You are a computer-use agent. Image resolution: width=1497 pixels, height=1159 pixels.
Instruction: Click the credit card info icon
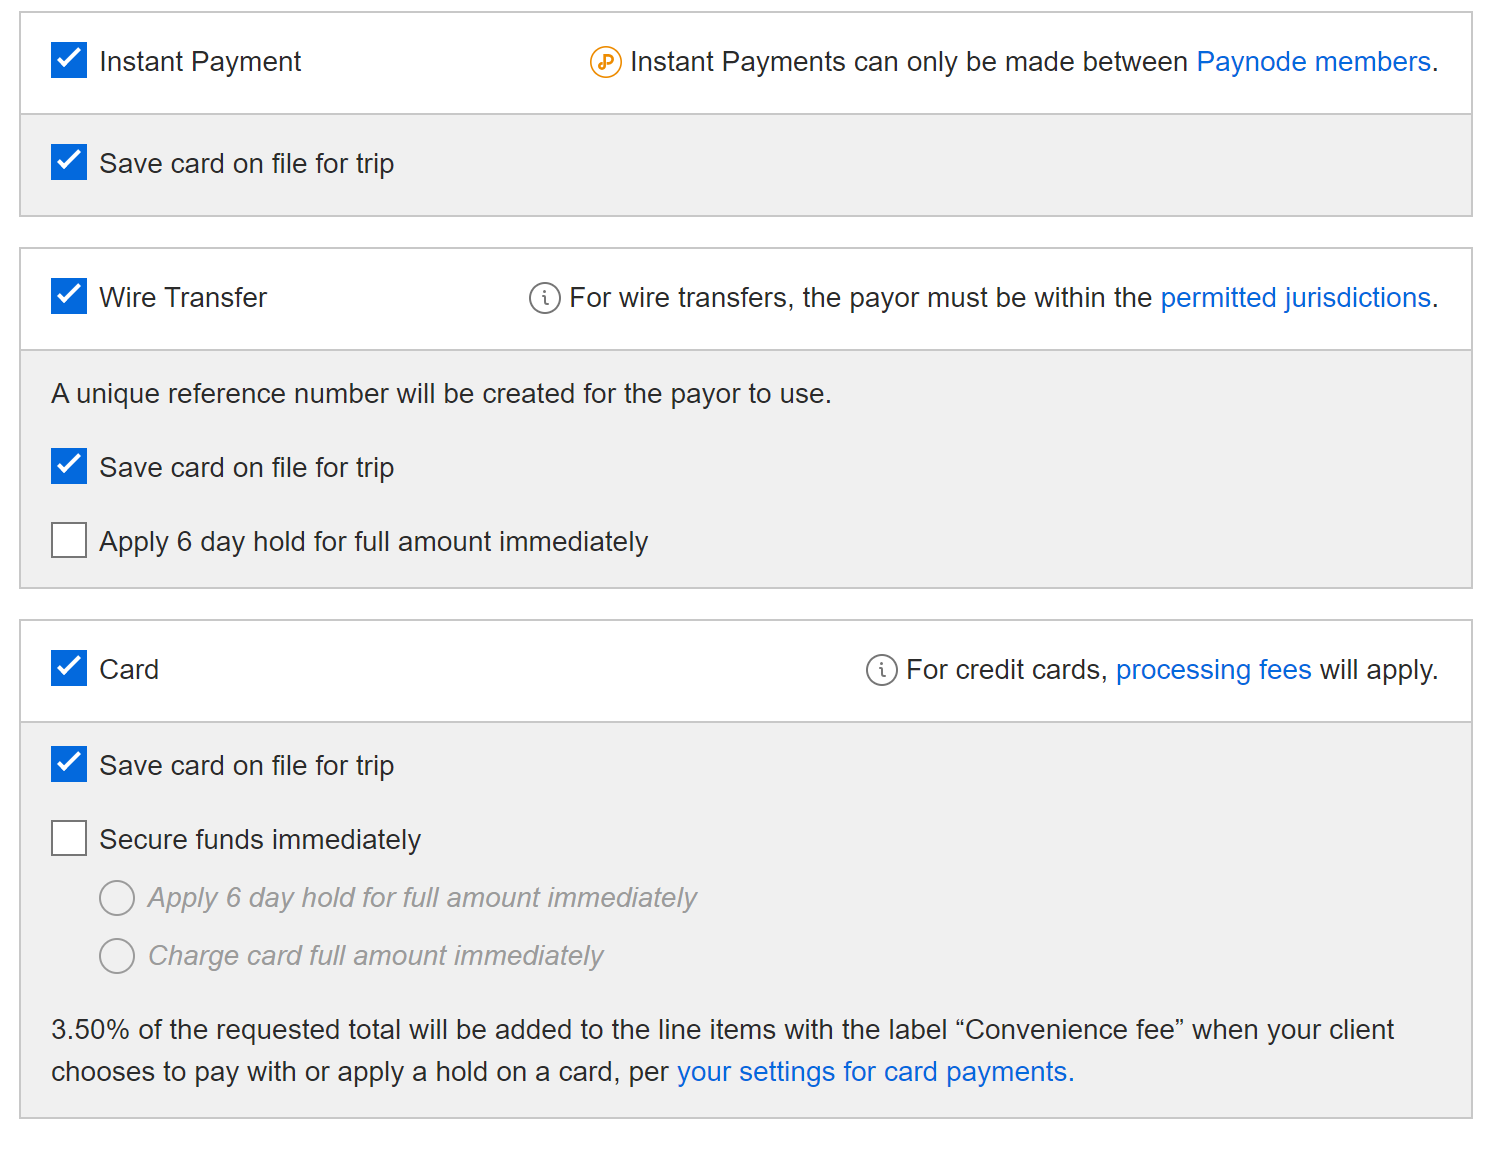pyautogui.click(x=881, y=670)
